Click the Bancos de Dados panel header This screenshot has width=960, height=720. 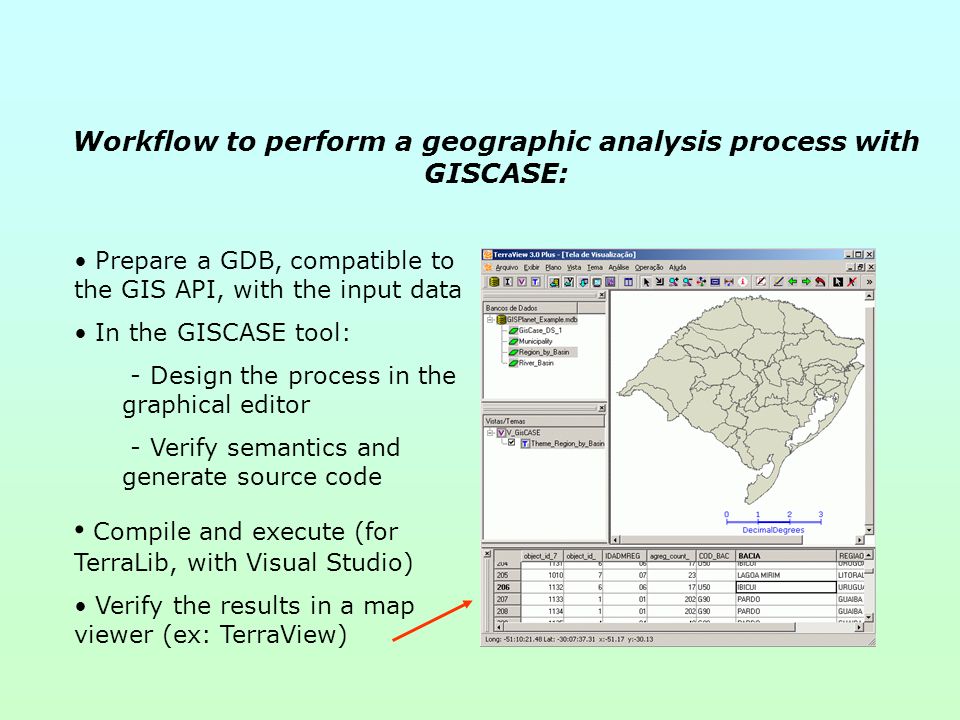click(x=530, y=308)
